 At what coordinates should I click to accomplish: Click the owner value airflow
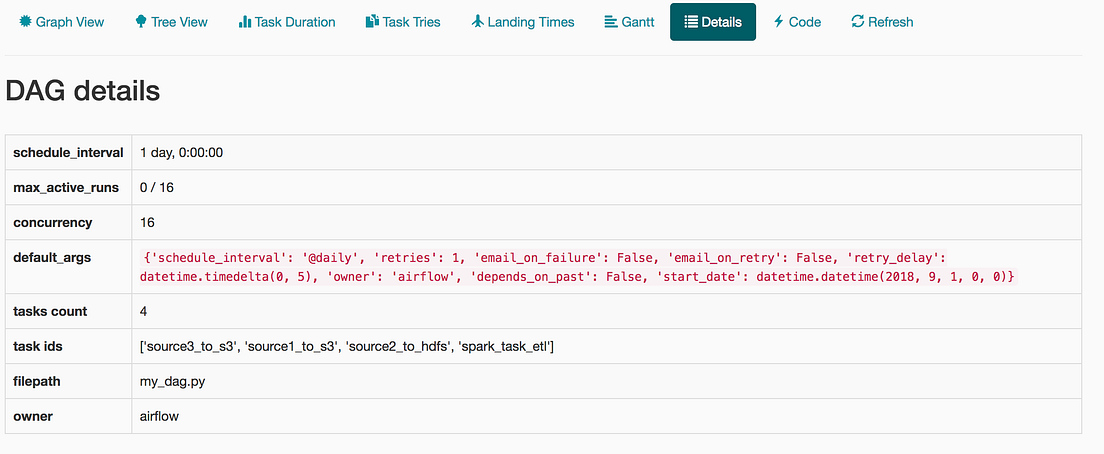(159, 417)
